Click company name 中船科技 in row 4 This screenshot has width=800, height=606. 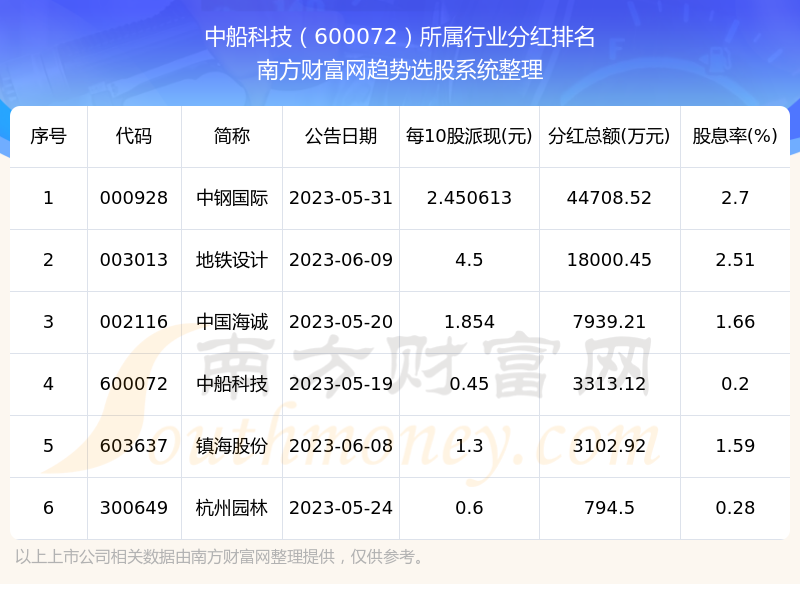pos(232,384)
